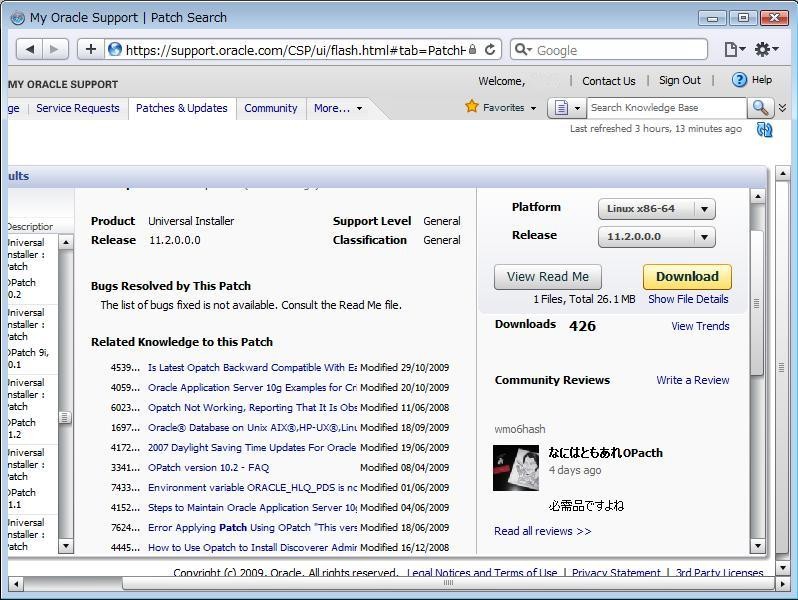Viewport: 798px width, 600px height.
Task: Open the search type dropdown arrow
Action: 577,108
